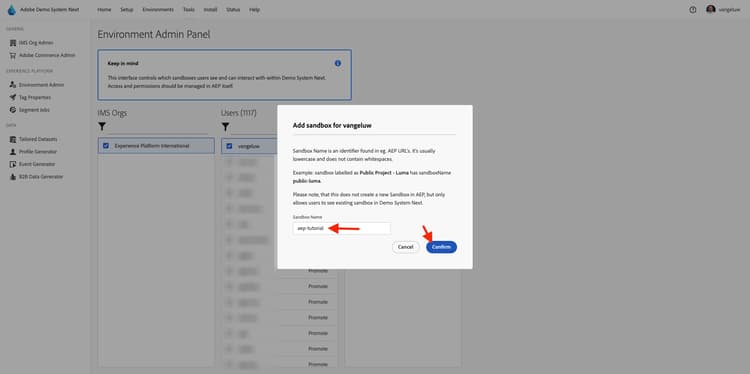Cancel the Add sandbox dialog
This screenshot has width=750, height=374.
pyautogui.click(x=406, y=247)
